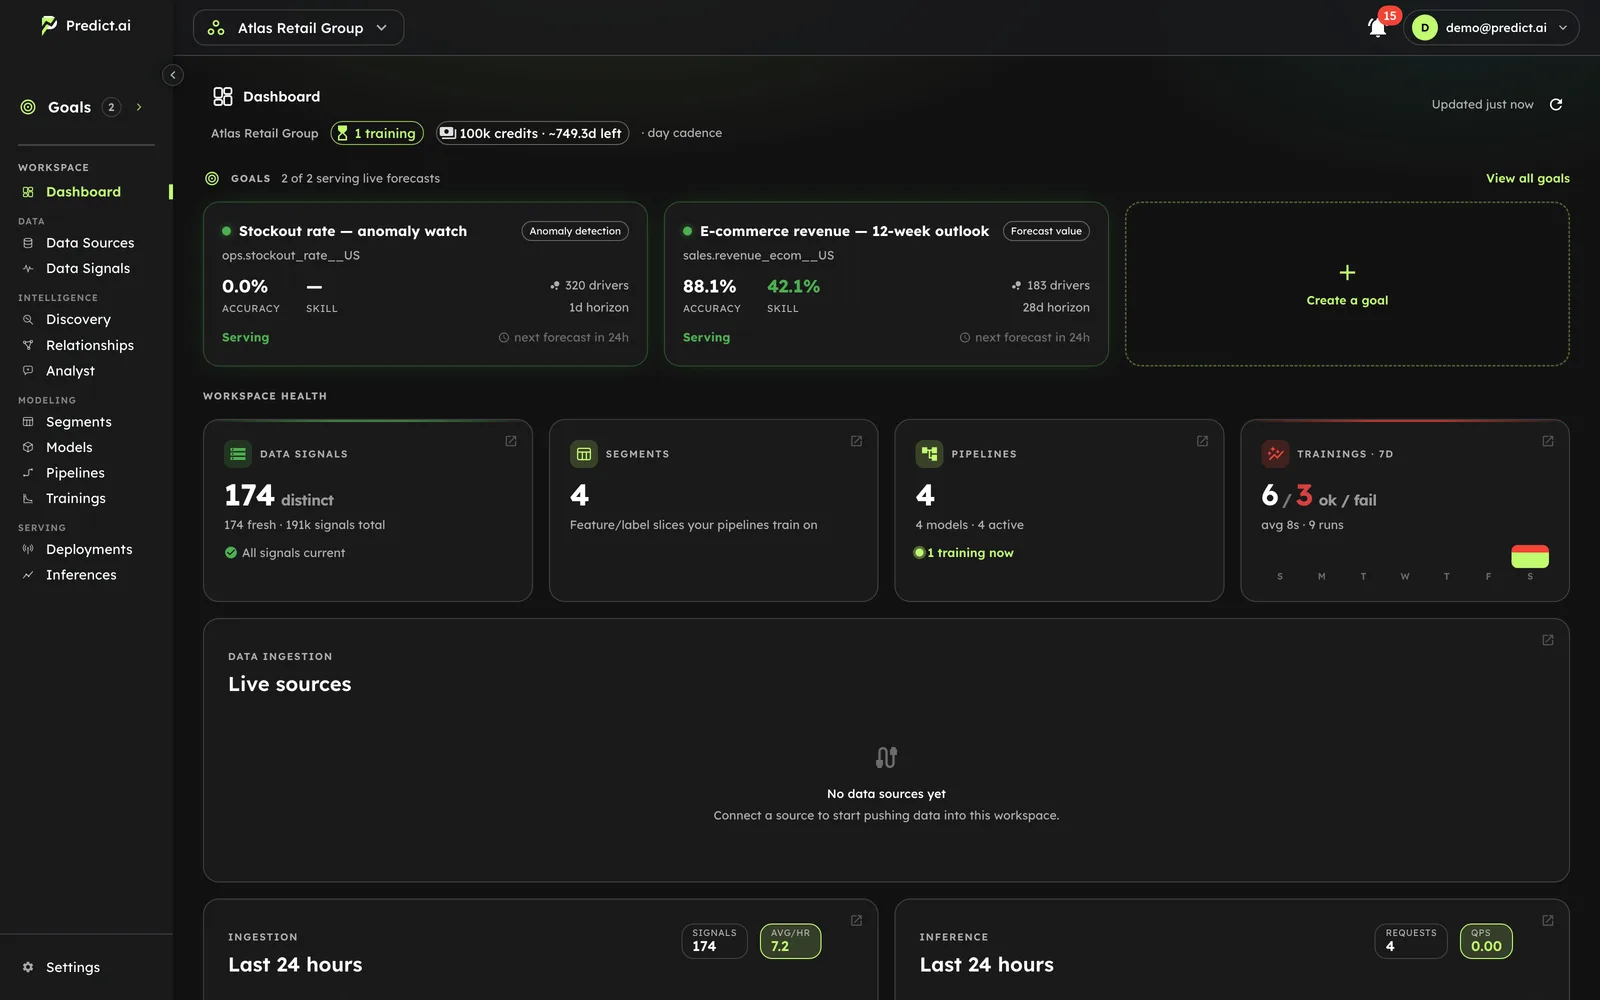Click the Trainings card chart icon
This screenshot has height=1000, width=1600.
[x=1275, y=454]
